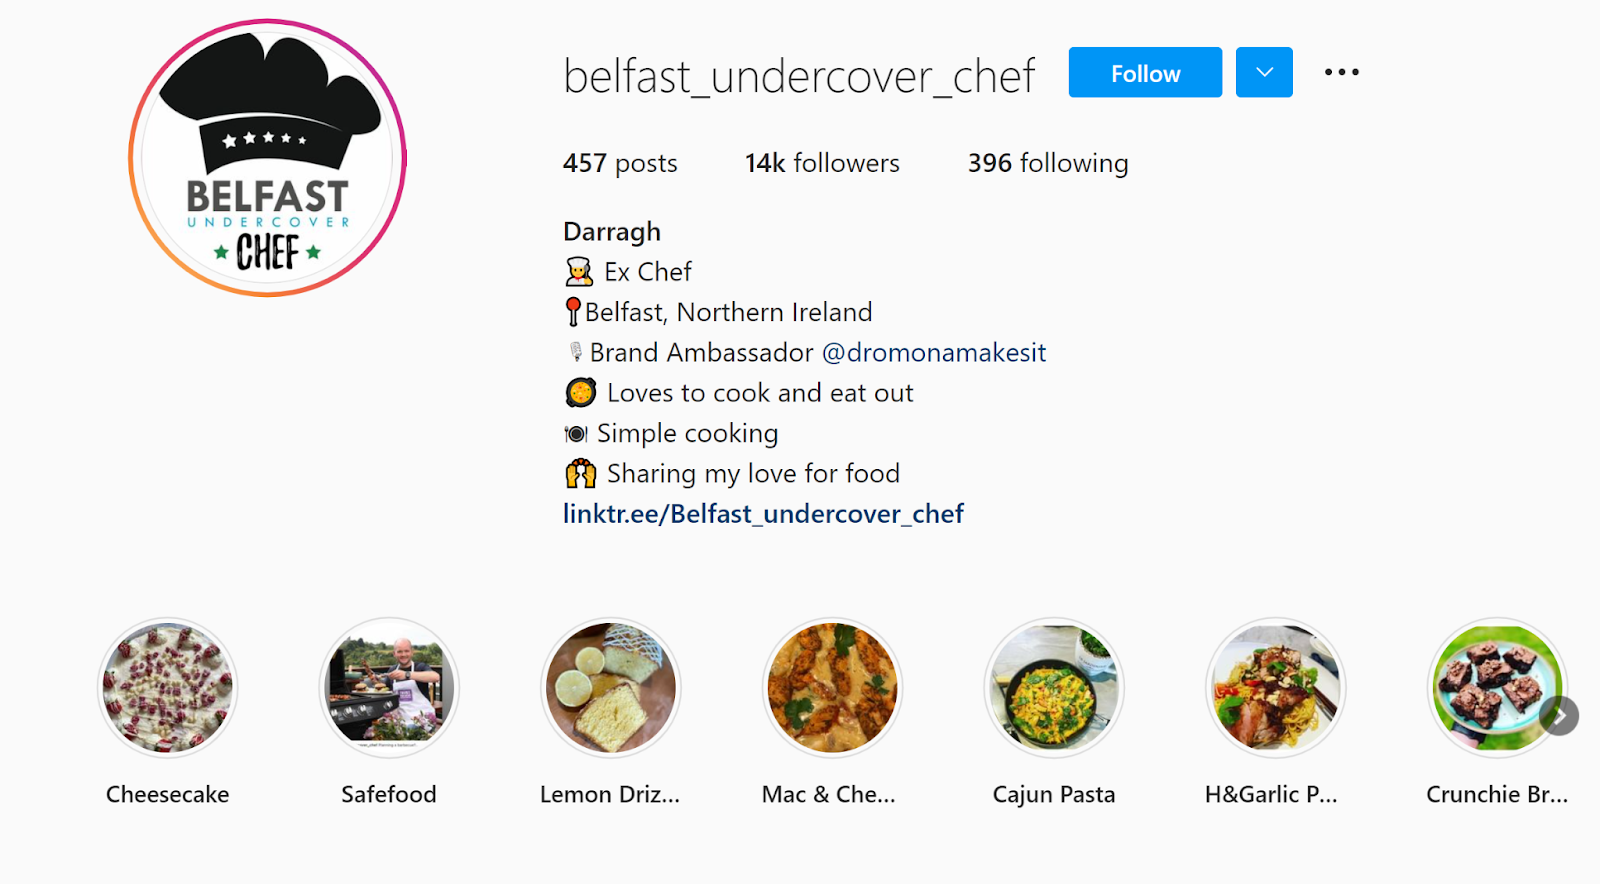View the Lemon Drizzle highlight circle
The height and width of the screenshot is (884, 1600).
tap(611, 688)
